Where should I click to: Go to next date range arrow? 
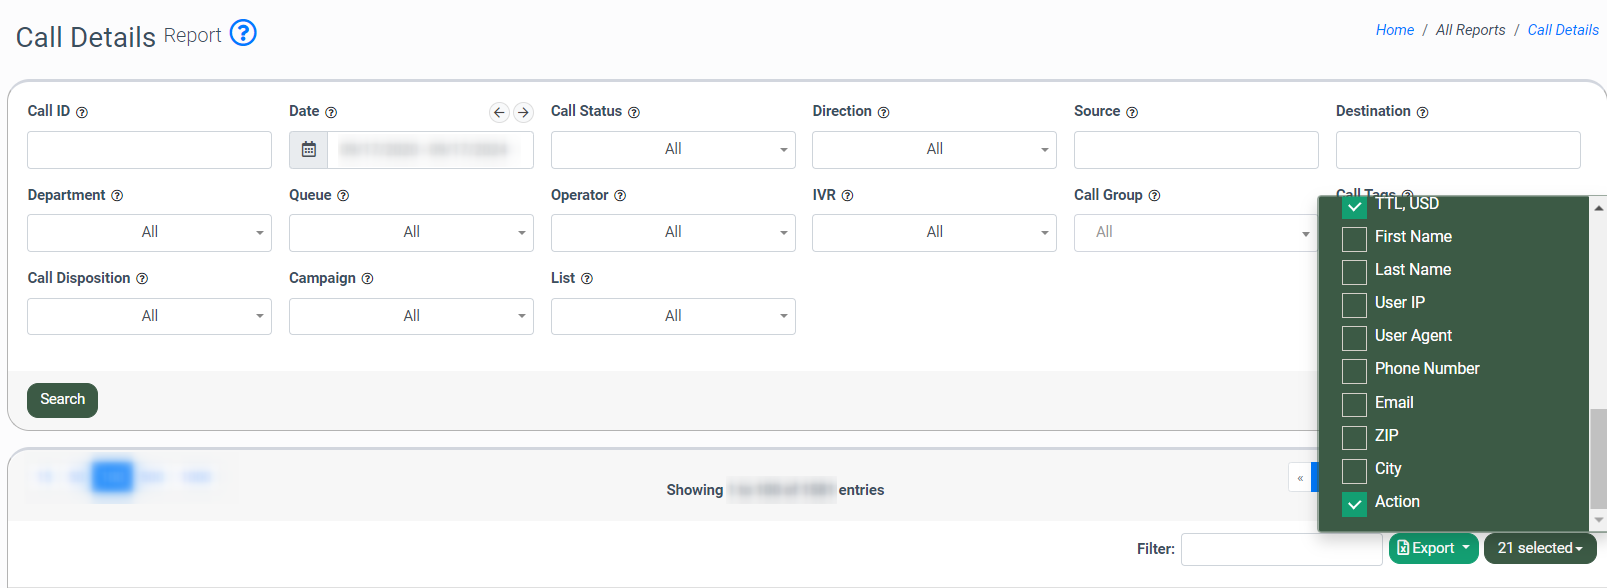[x=523, y=112]
